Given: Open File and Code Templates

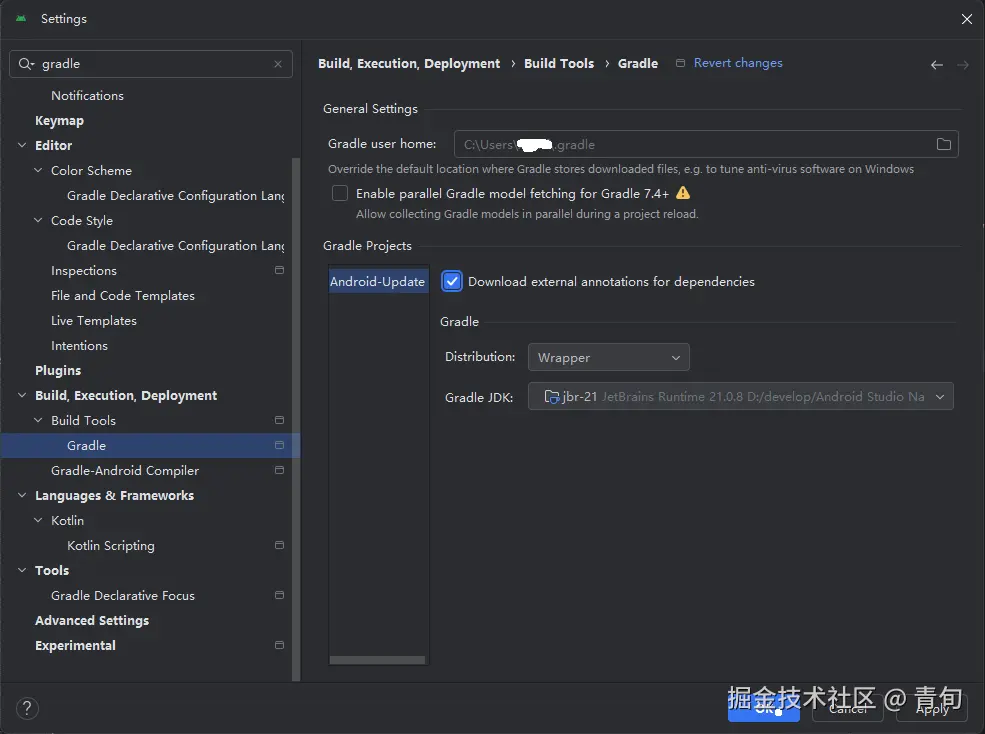Looking at the screenshot, I should [x=122, y=295].
